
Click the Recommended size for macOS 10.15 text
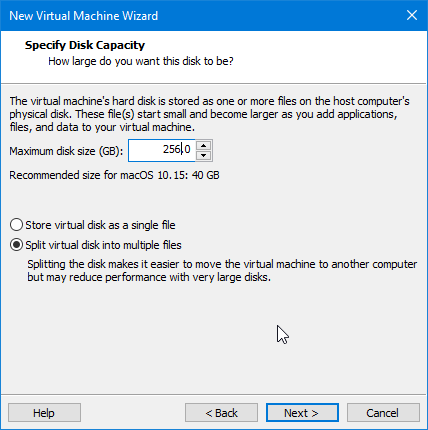coord(114,175)
